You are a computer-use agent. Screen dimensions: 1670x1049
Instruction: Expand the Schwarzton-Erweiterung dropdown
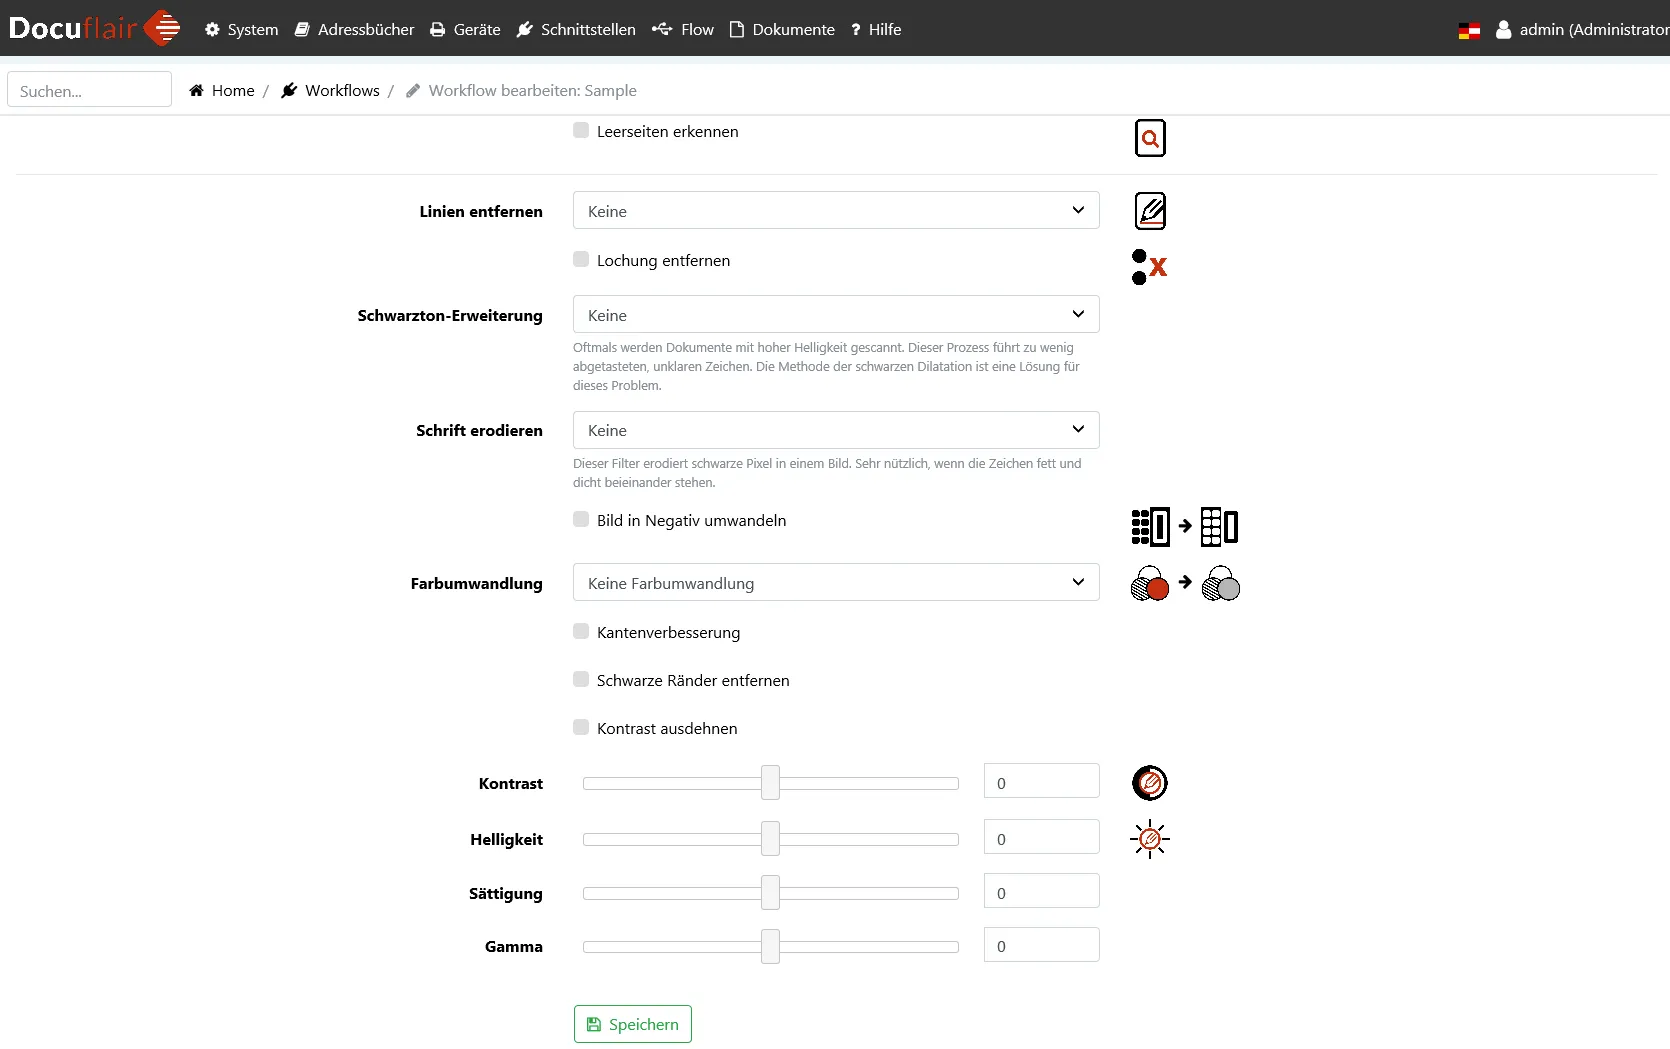pyautogui.click(x=835, y=315)
